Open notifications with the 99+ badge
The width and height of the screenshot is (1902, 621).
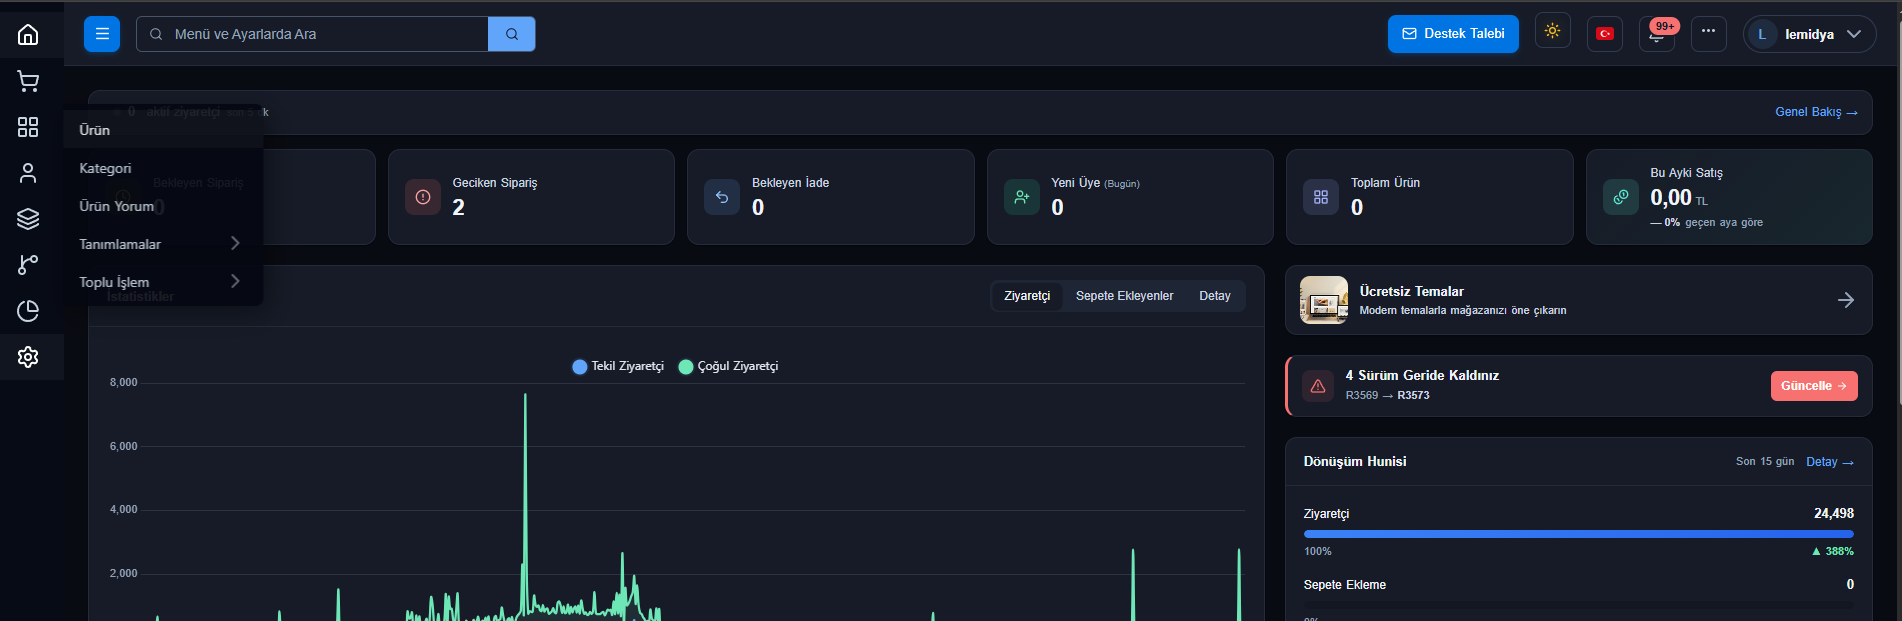(1657, 34)
